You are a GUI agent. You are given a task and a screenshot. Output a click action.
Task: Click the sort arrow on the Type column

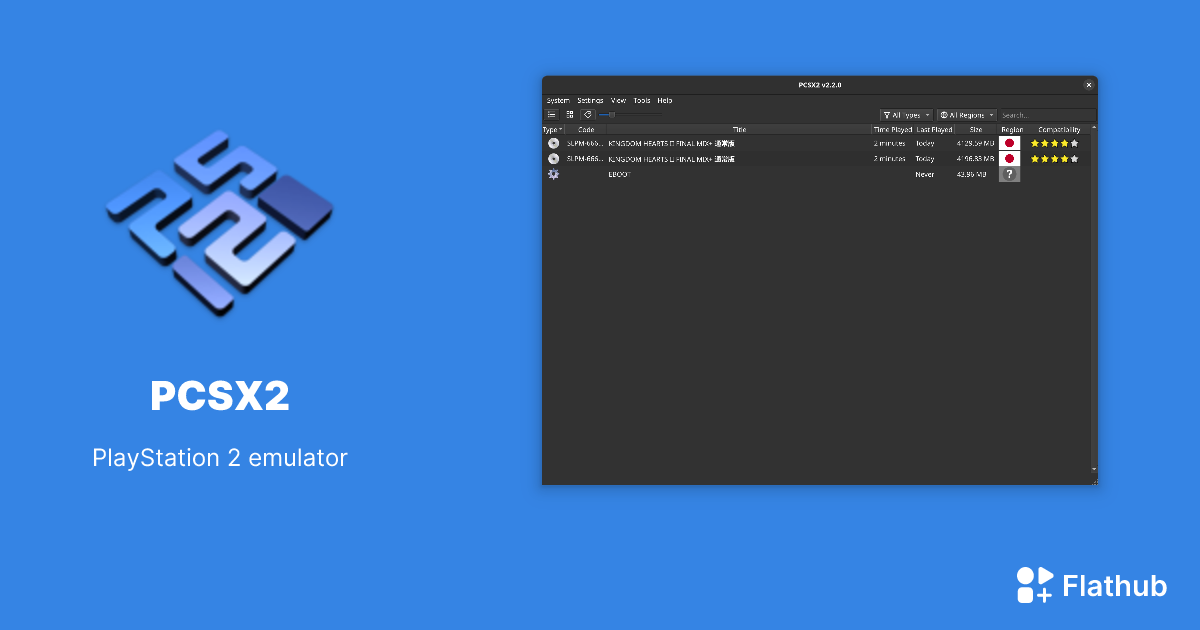coord(561,128)
